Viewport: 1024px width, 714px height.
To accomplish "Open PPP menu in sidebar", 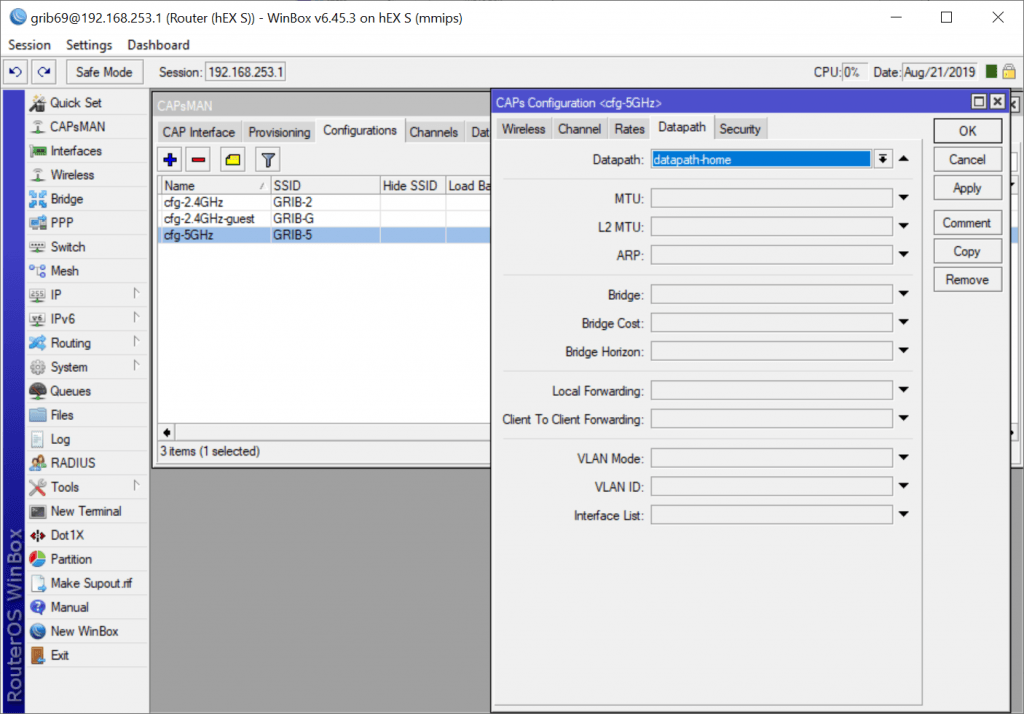I will (x=61, y=223).
